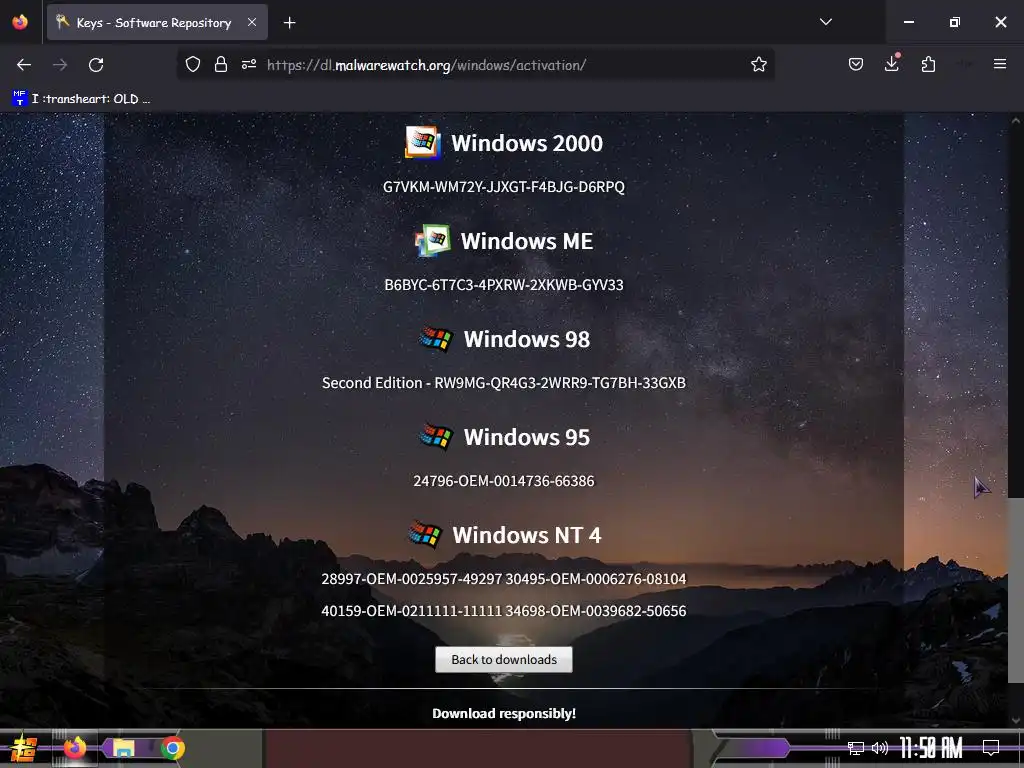Select the Second Edition key line
The width and height of the screenshot is (1024, 768).
[504, 383]
